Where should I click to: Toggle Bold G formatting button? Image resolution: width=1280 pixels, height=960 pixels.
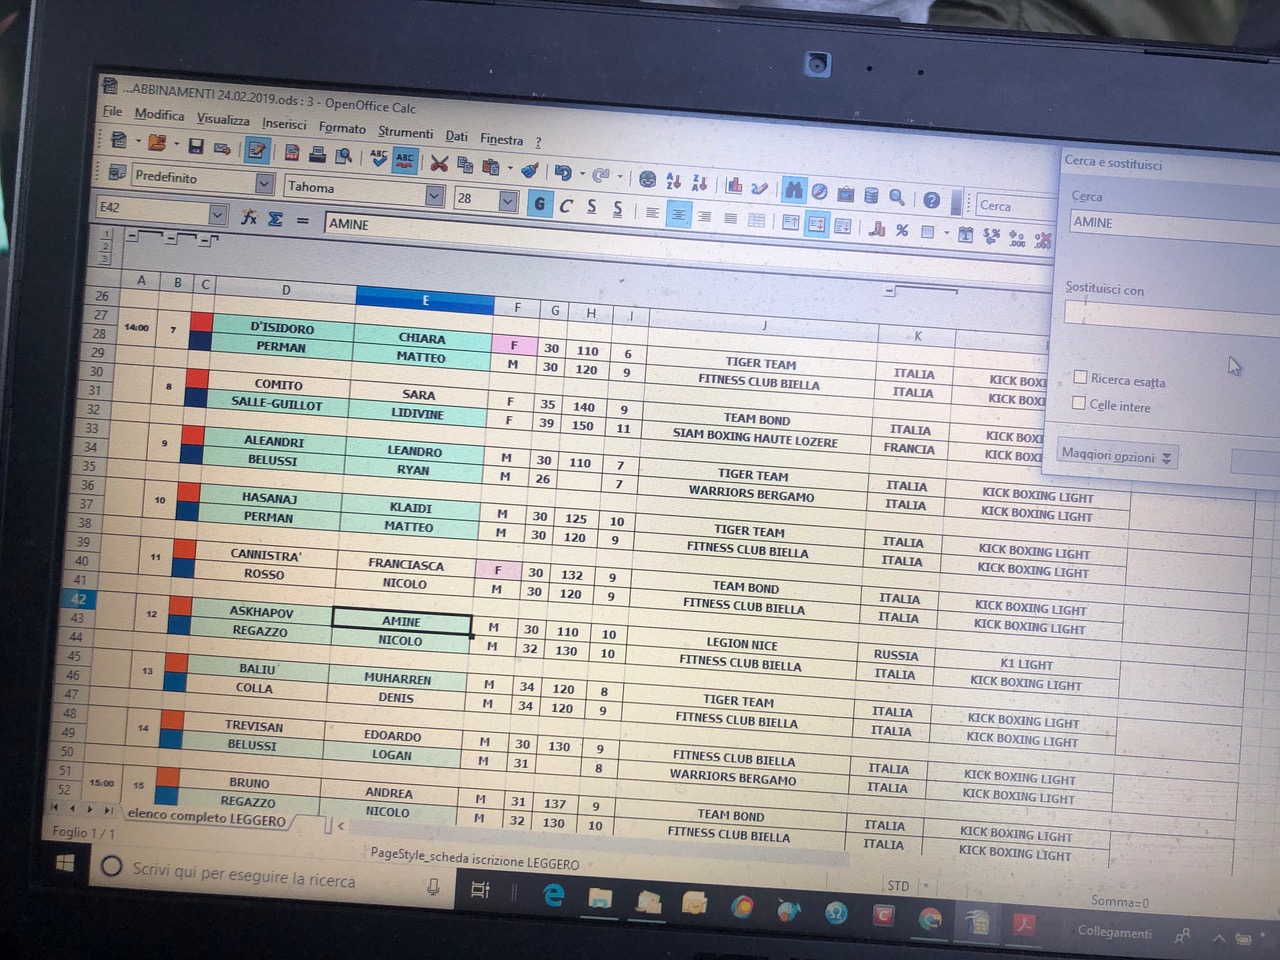point(540,204)
